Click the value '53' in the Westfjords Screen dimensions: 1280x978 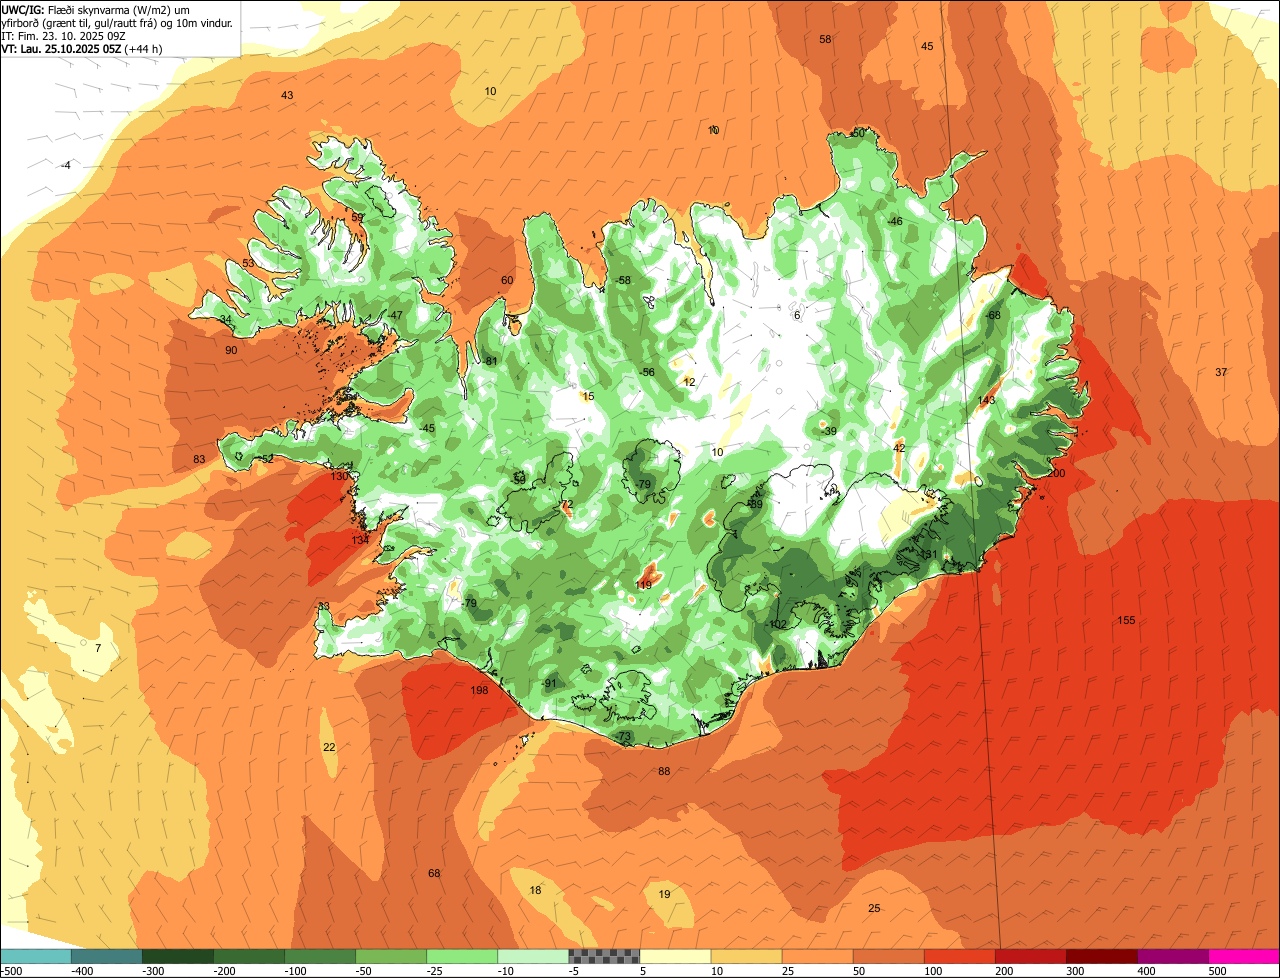point(248,264)
